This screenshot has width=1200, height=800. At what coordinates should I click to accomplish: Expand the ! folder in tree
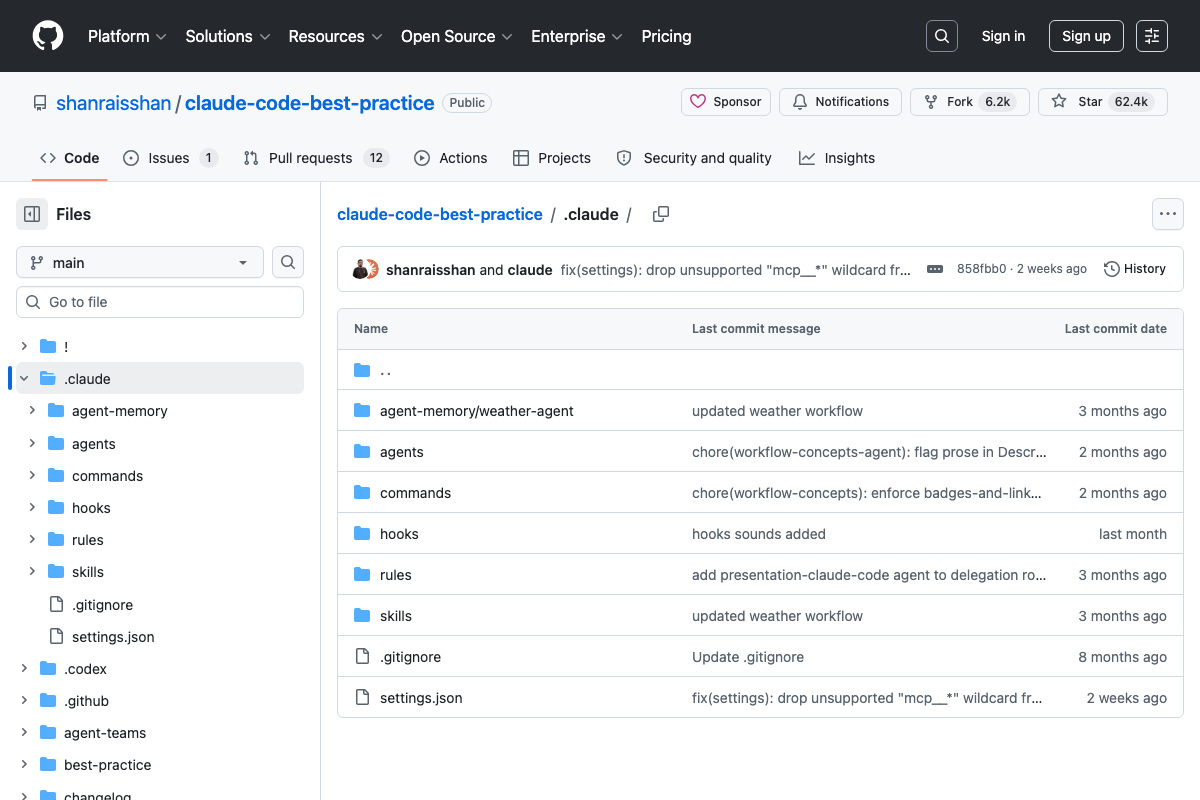pyautogui.click(x=24, y=346)
